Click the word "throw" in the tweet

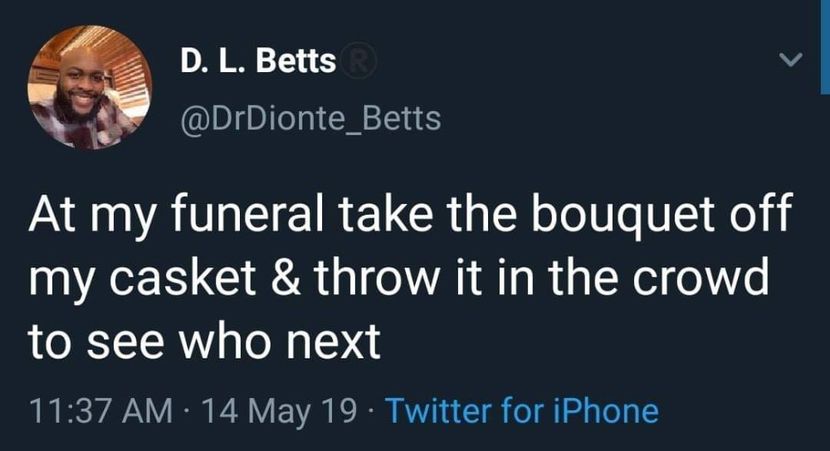coord(360,280)
